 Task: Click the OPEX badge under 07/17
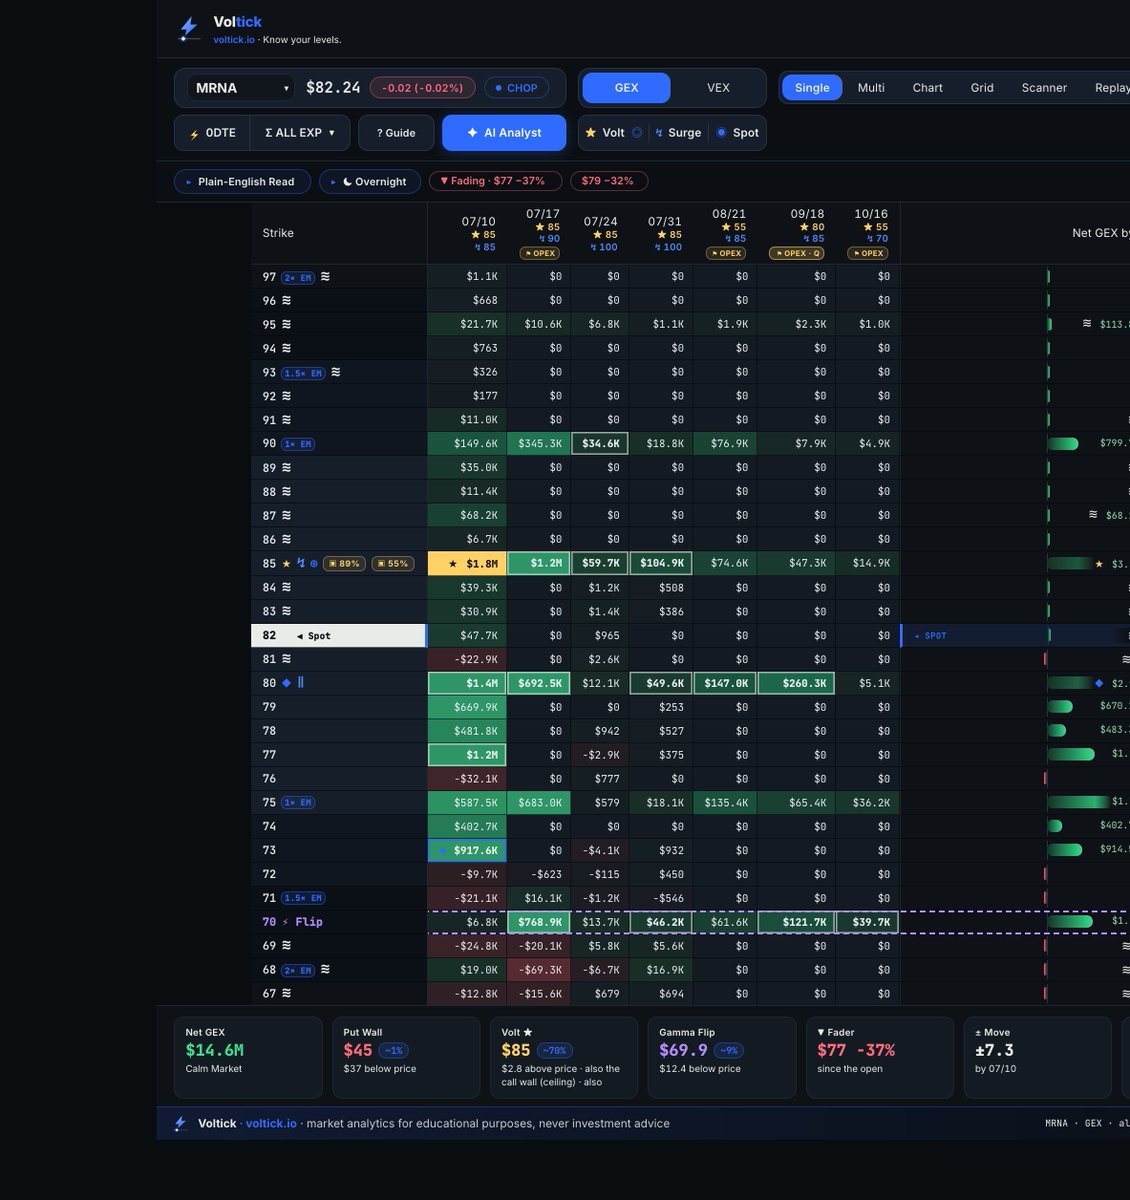(x=540, y=253)
